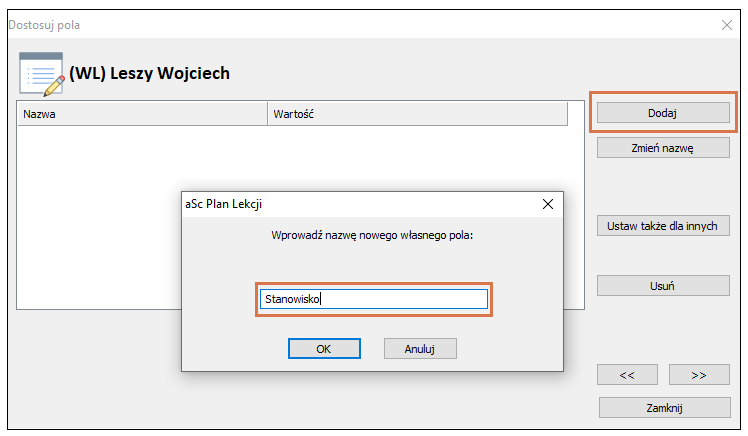Click the (WL) Leszy Wojciech heading

[149, 73]
